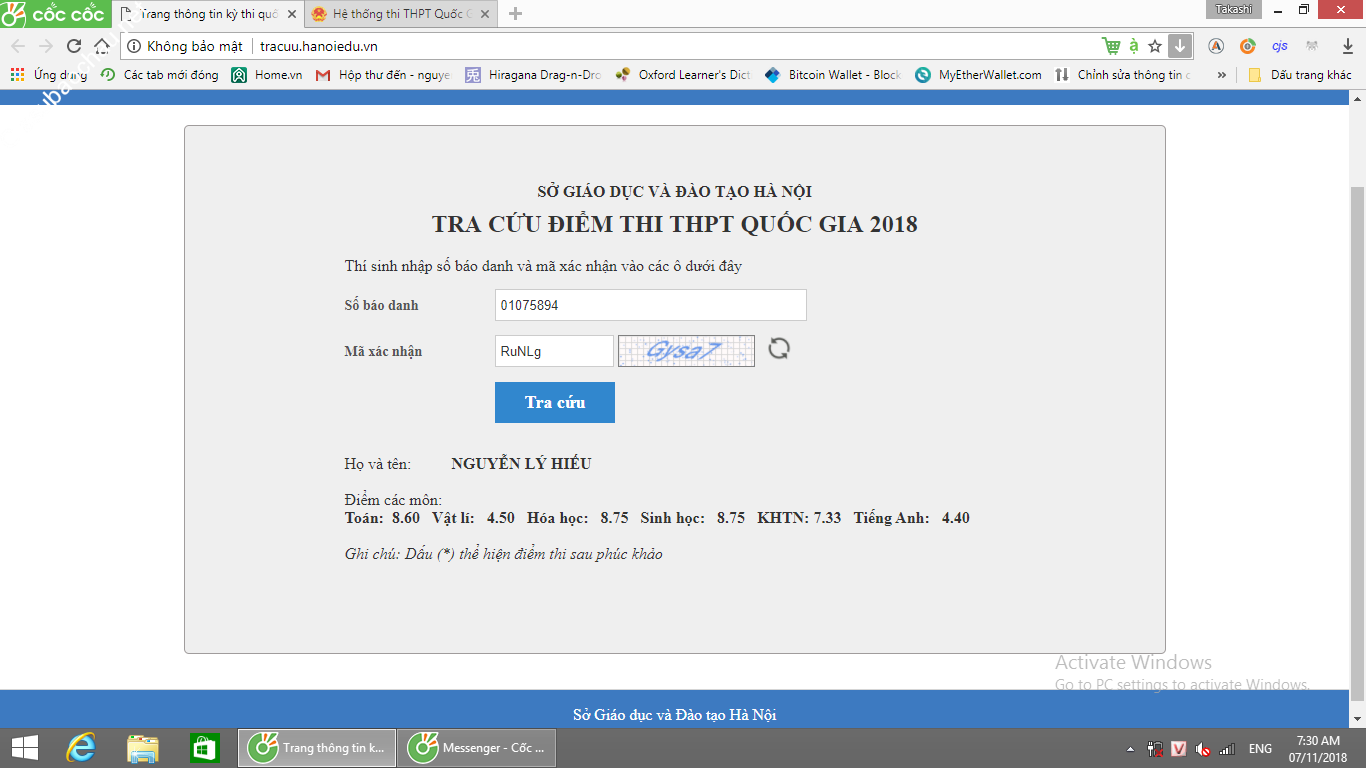Refresh the captcha verification image

pyautogui.click(x=779, y=349)
